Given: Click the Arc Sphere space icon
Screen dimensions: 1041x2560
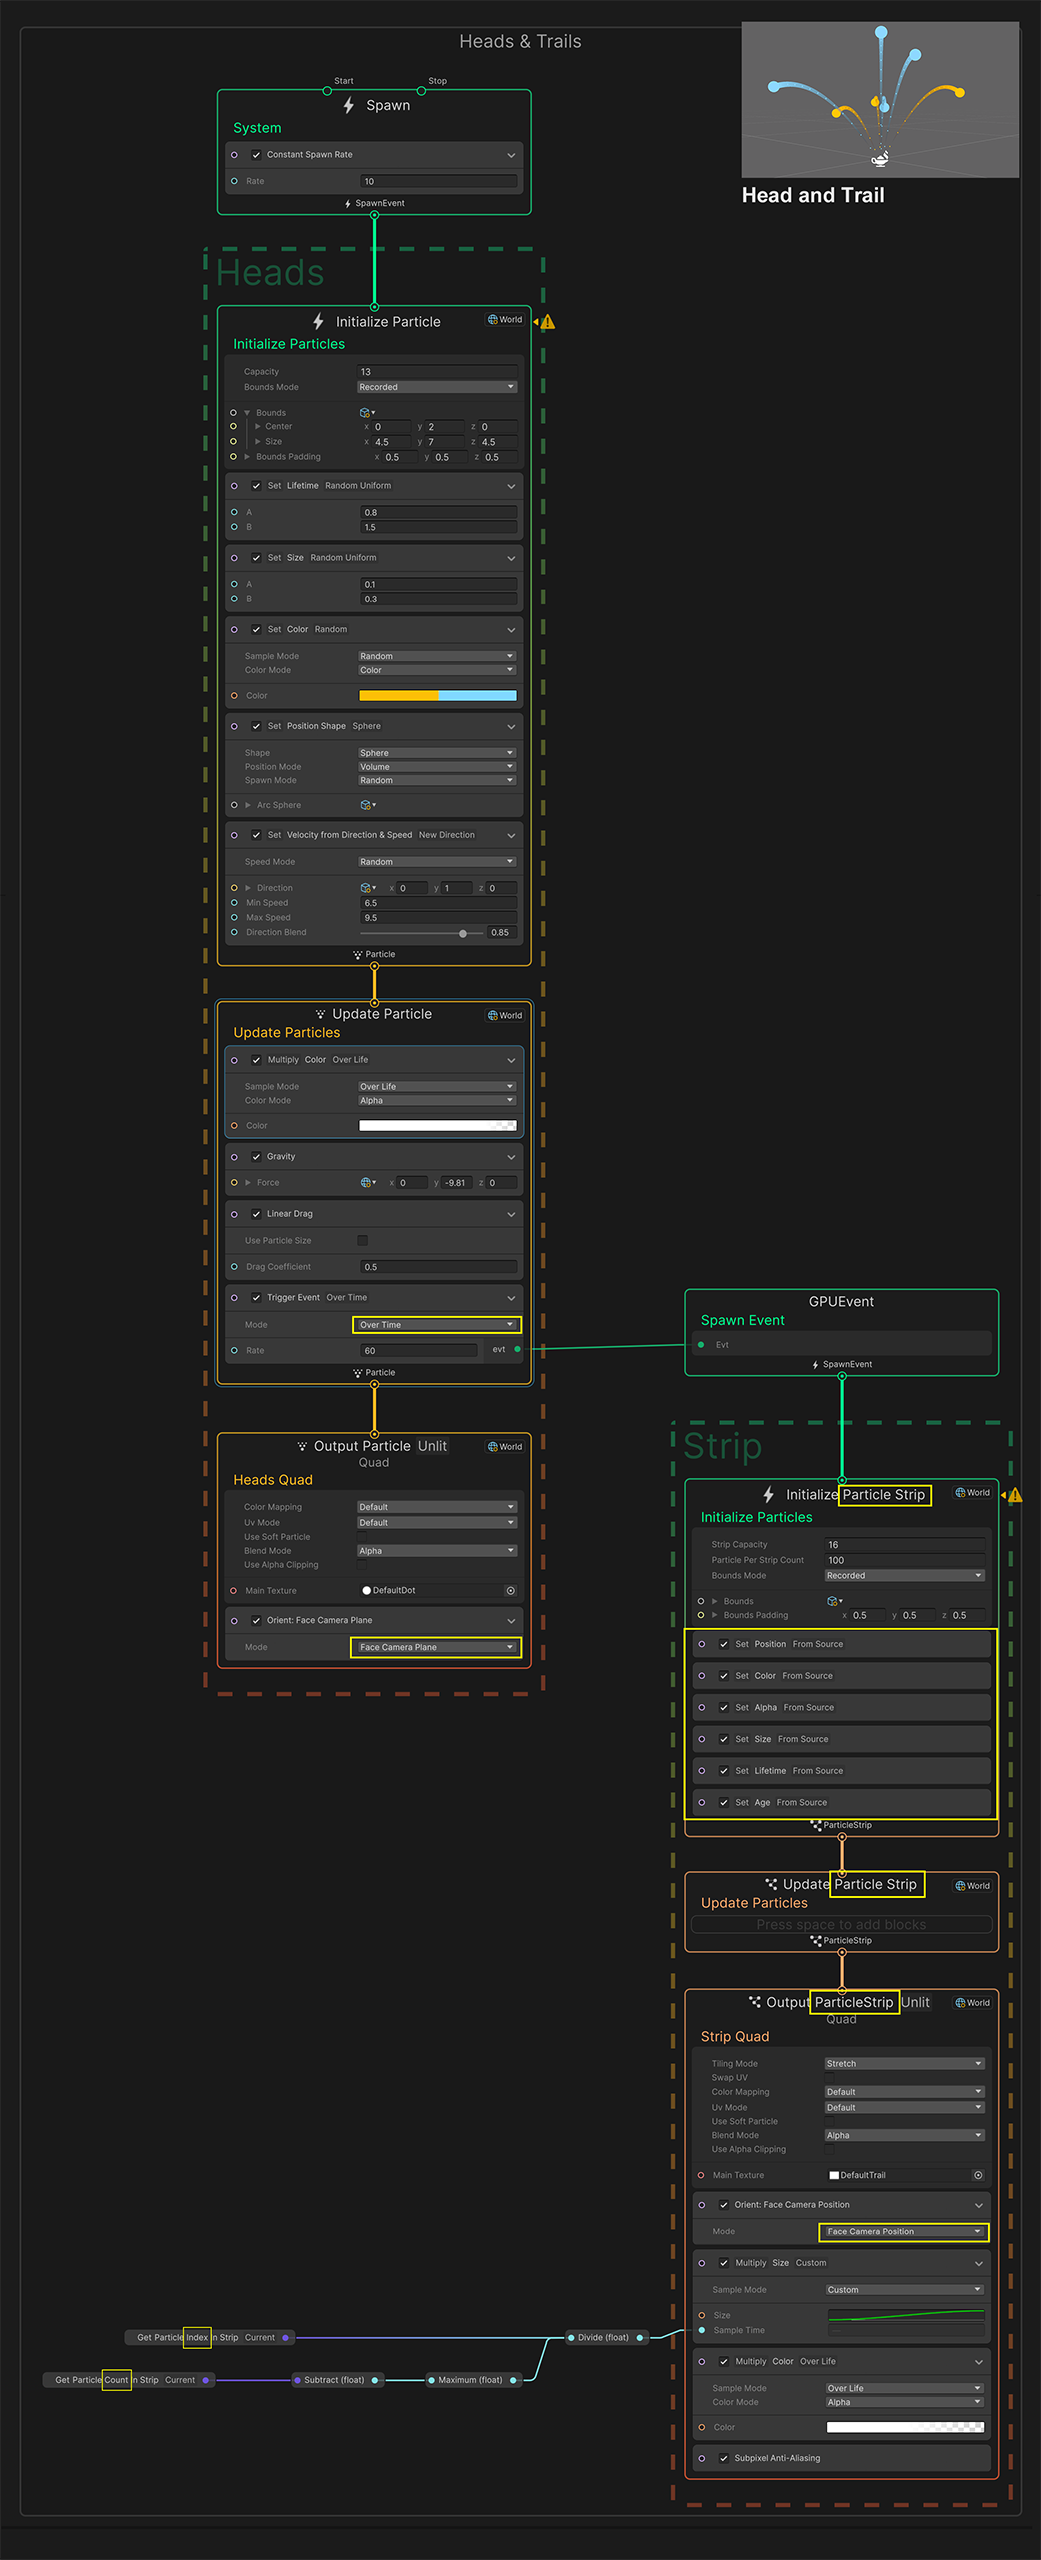Looking at the screenshot, I should coord(367,805).
